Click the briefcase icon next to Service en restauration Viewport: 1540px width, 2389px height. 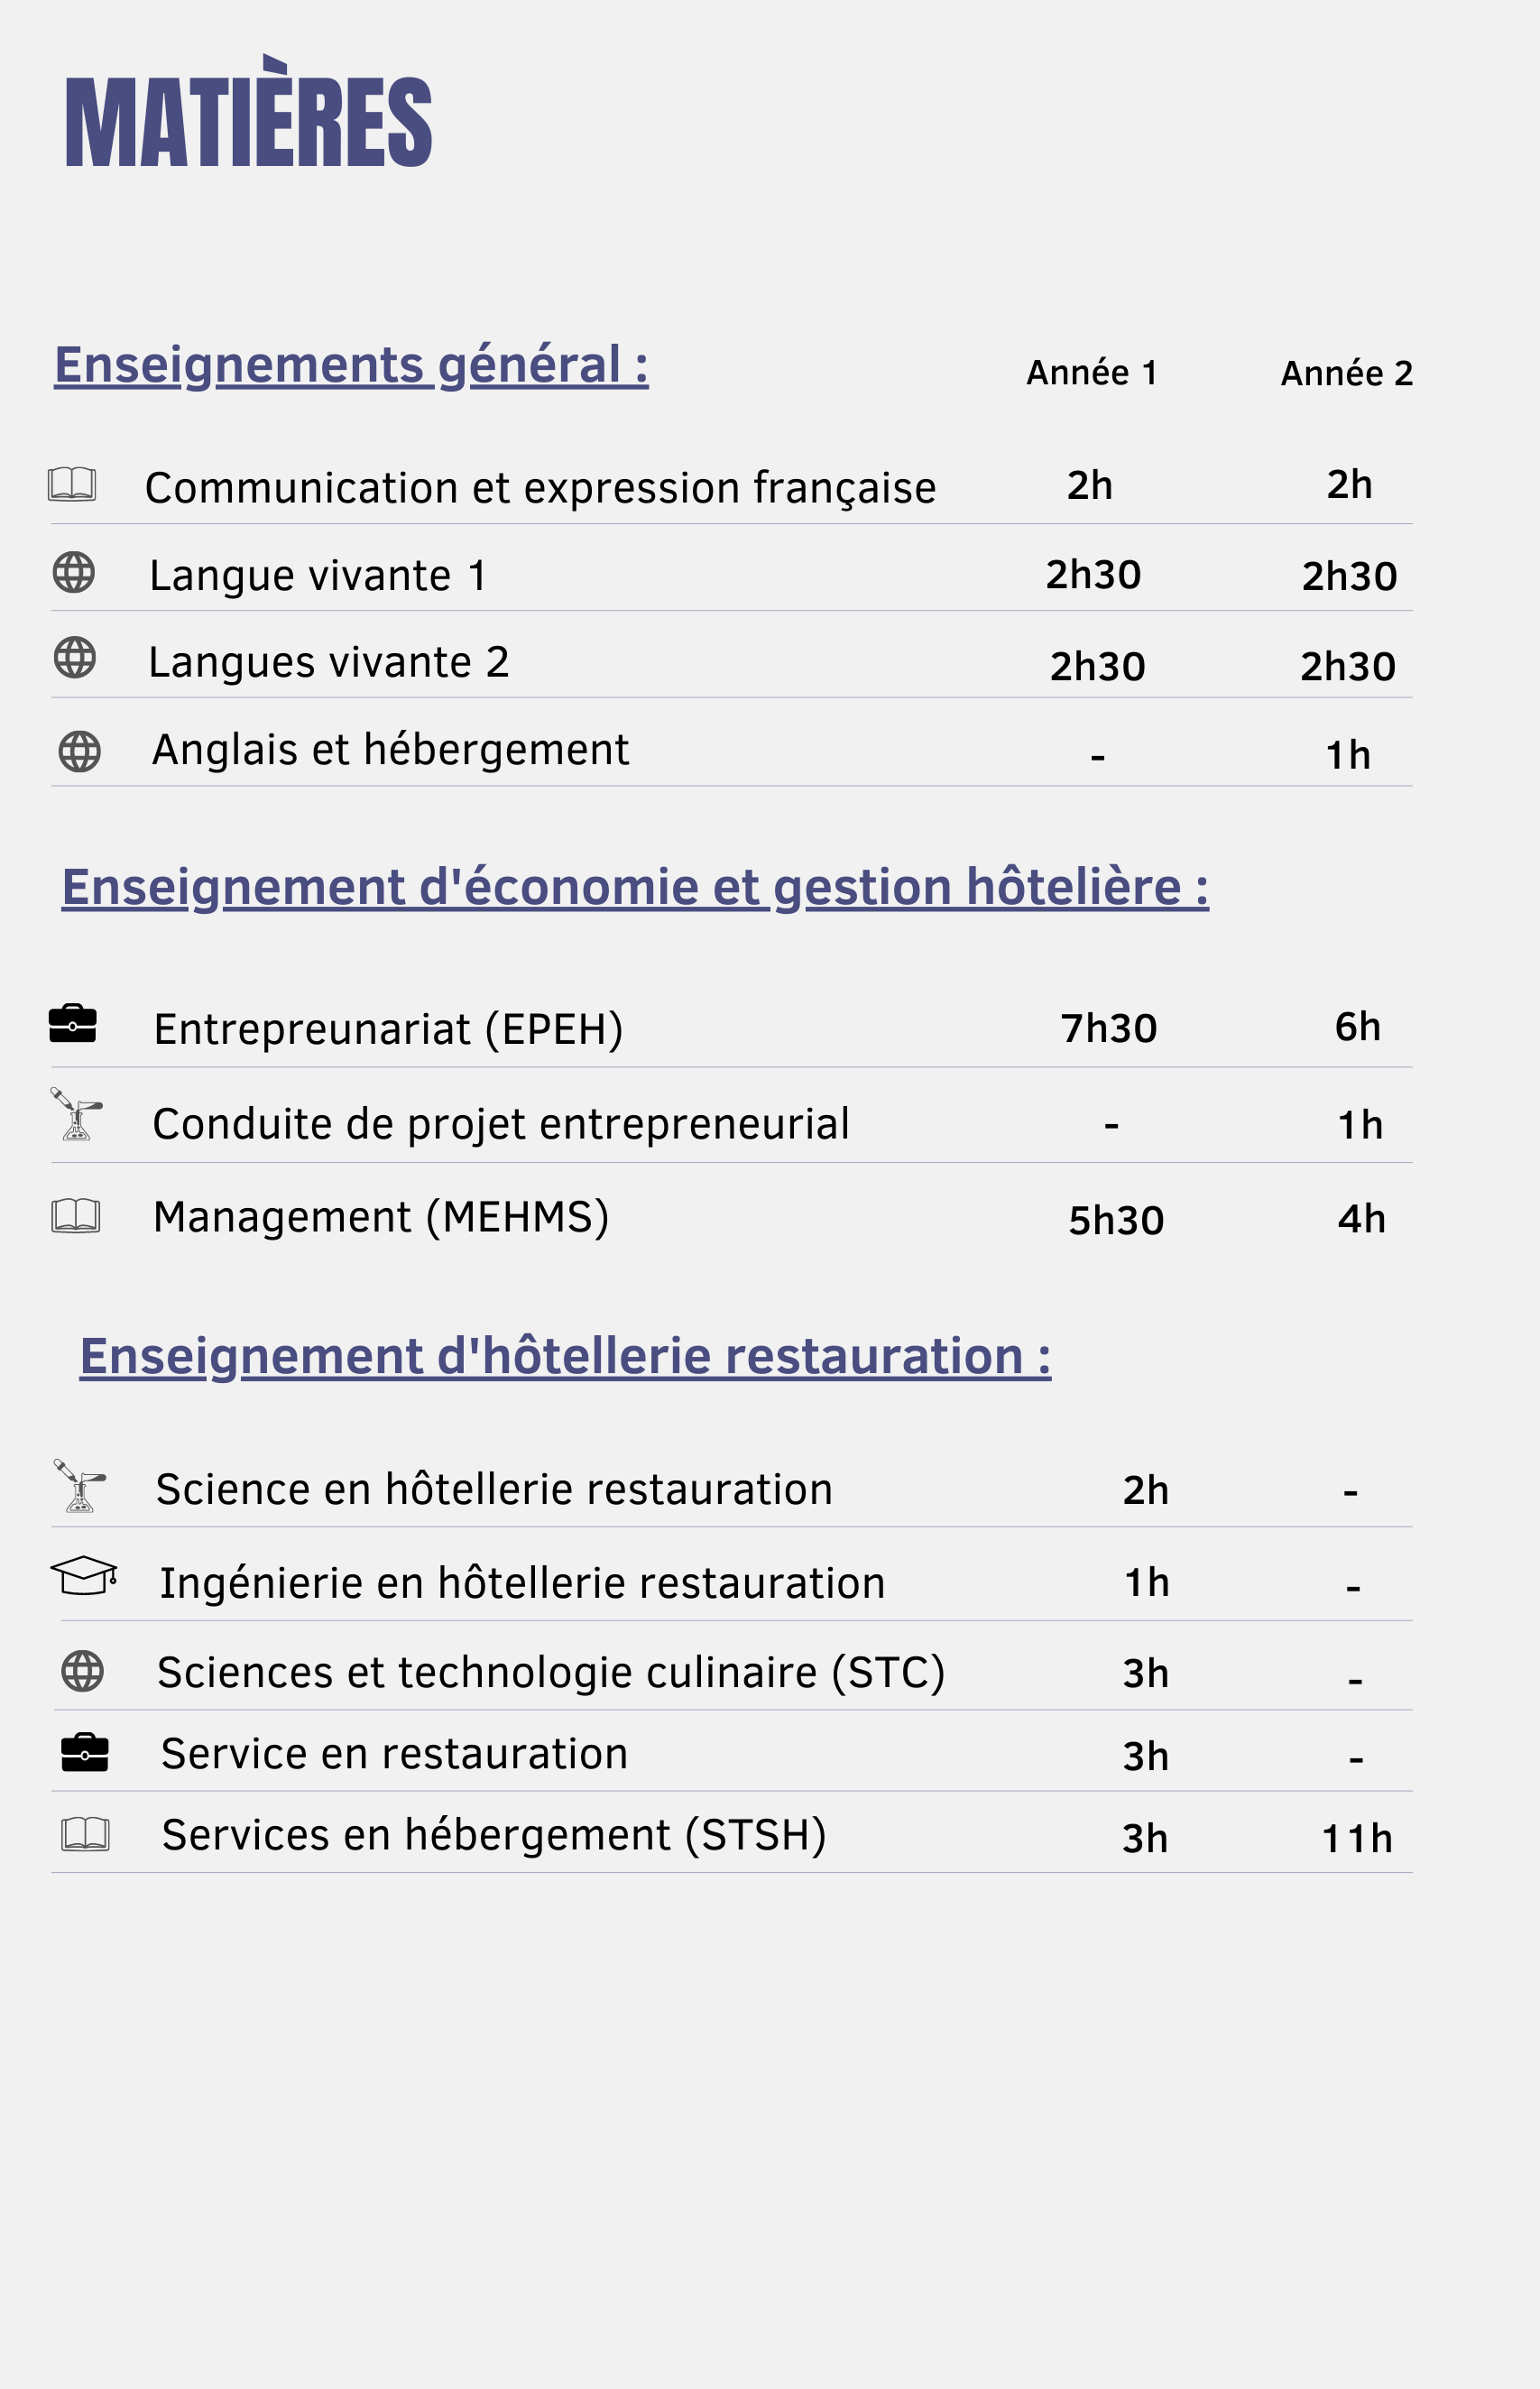coord(85,1752)
